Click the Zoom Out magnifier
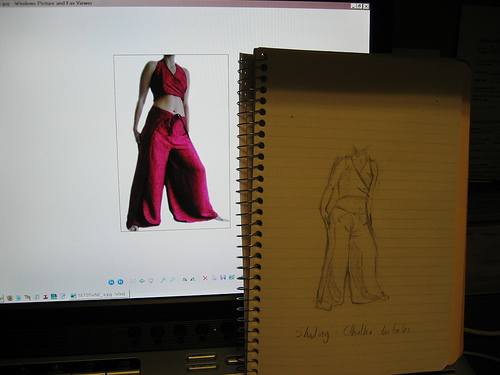Viewport: 500px width, 375px height. (172, 280)
